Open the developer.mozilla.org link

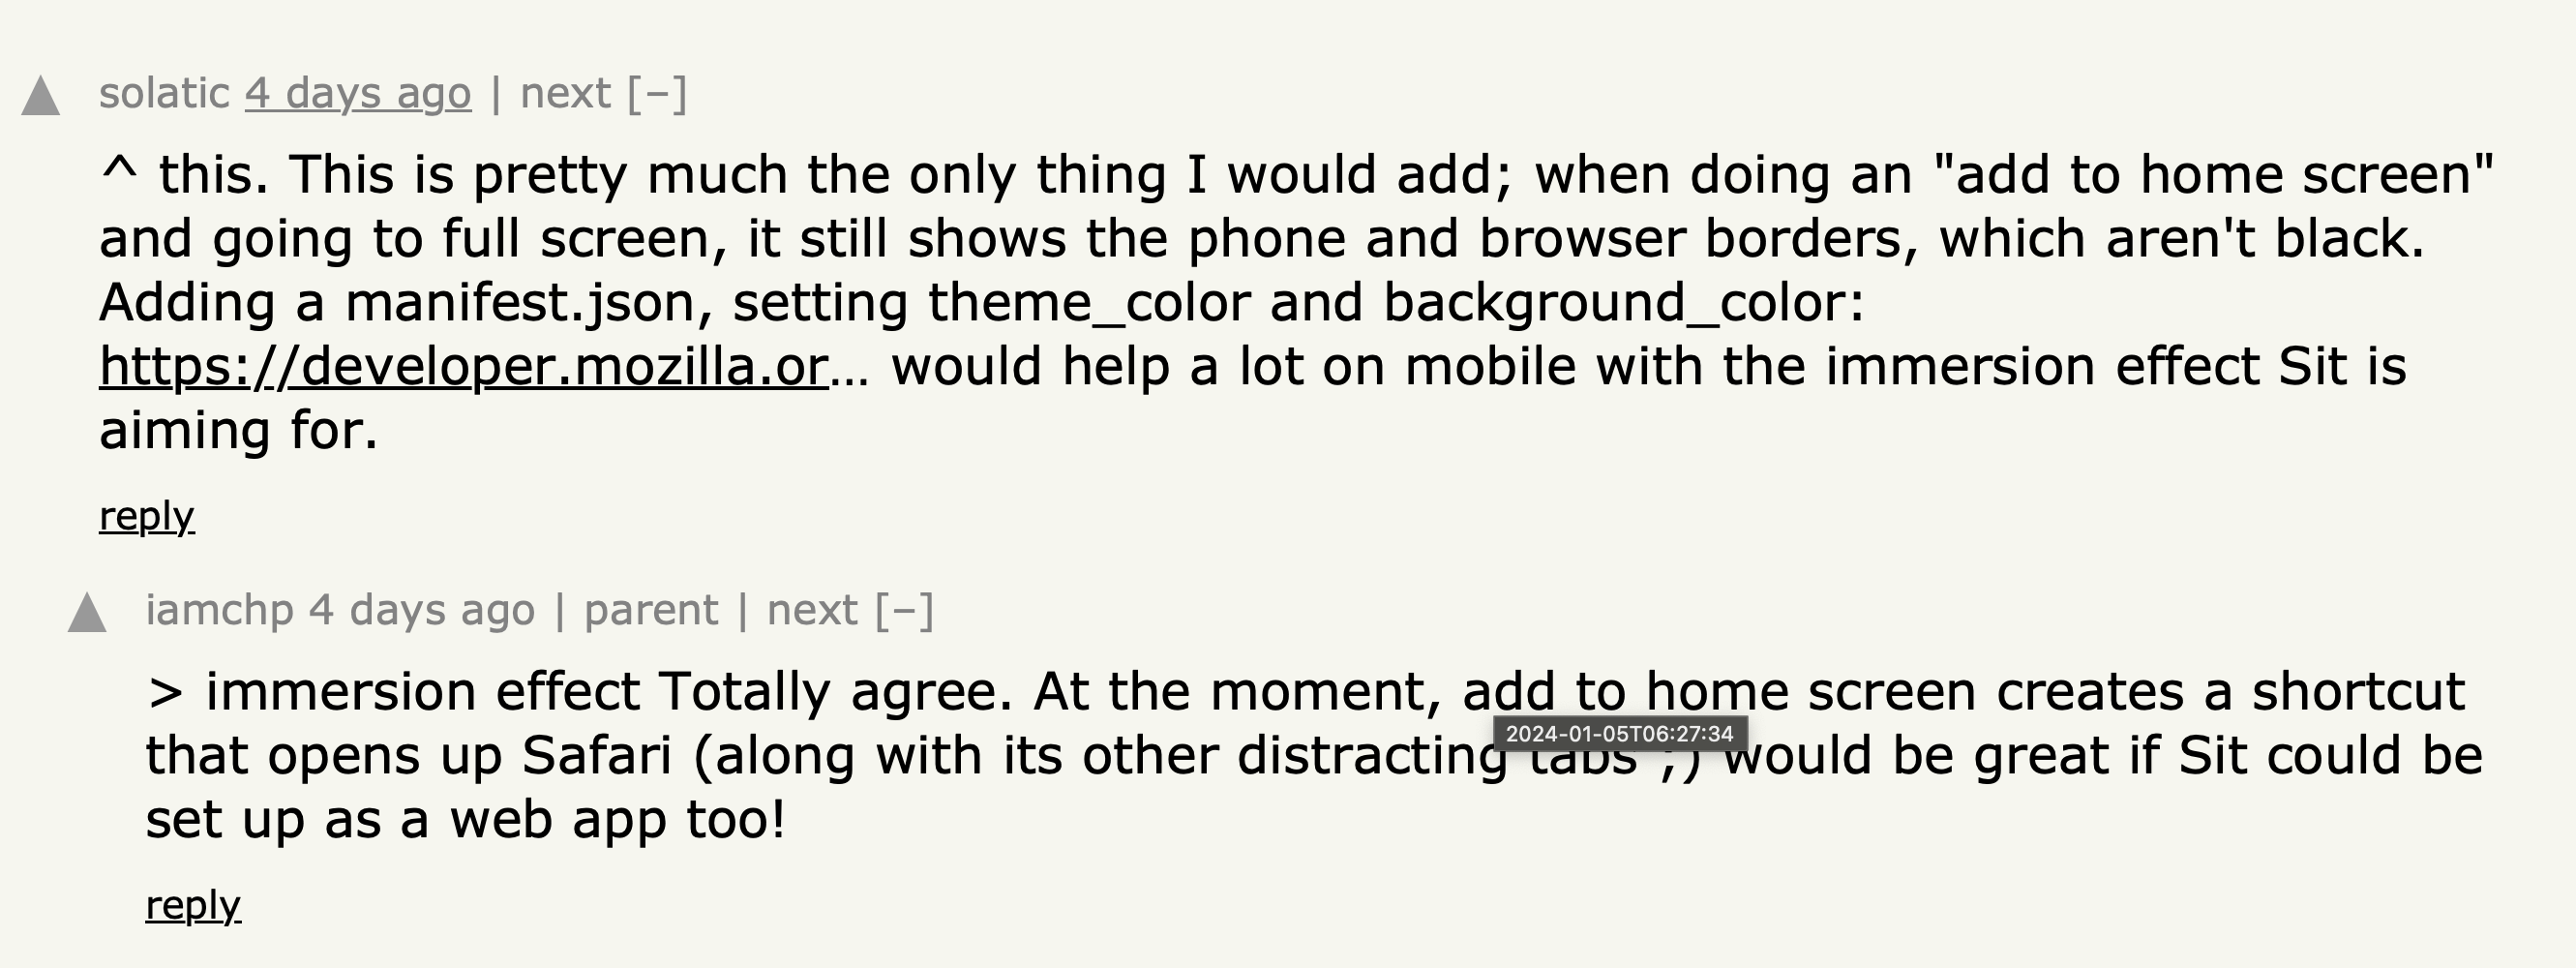(x=464, y=366)
